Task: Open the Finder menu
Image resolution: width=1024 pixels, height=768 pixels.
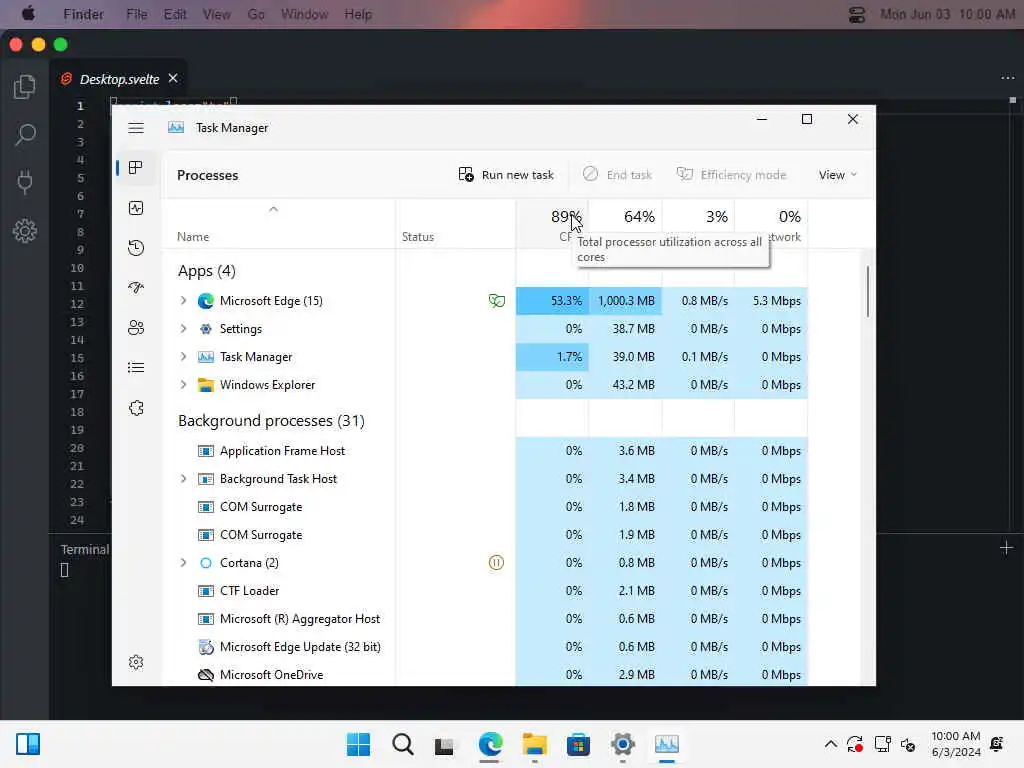Action: (x=84, y=14)
